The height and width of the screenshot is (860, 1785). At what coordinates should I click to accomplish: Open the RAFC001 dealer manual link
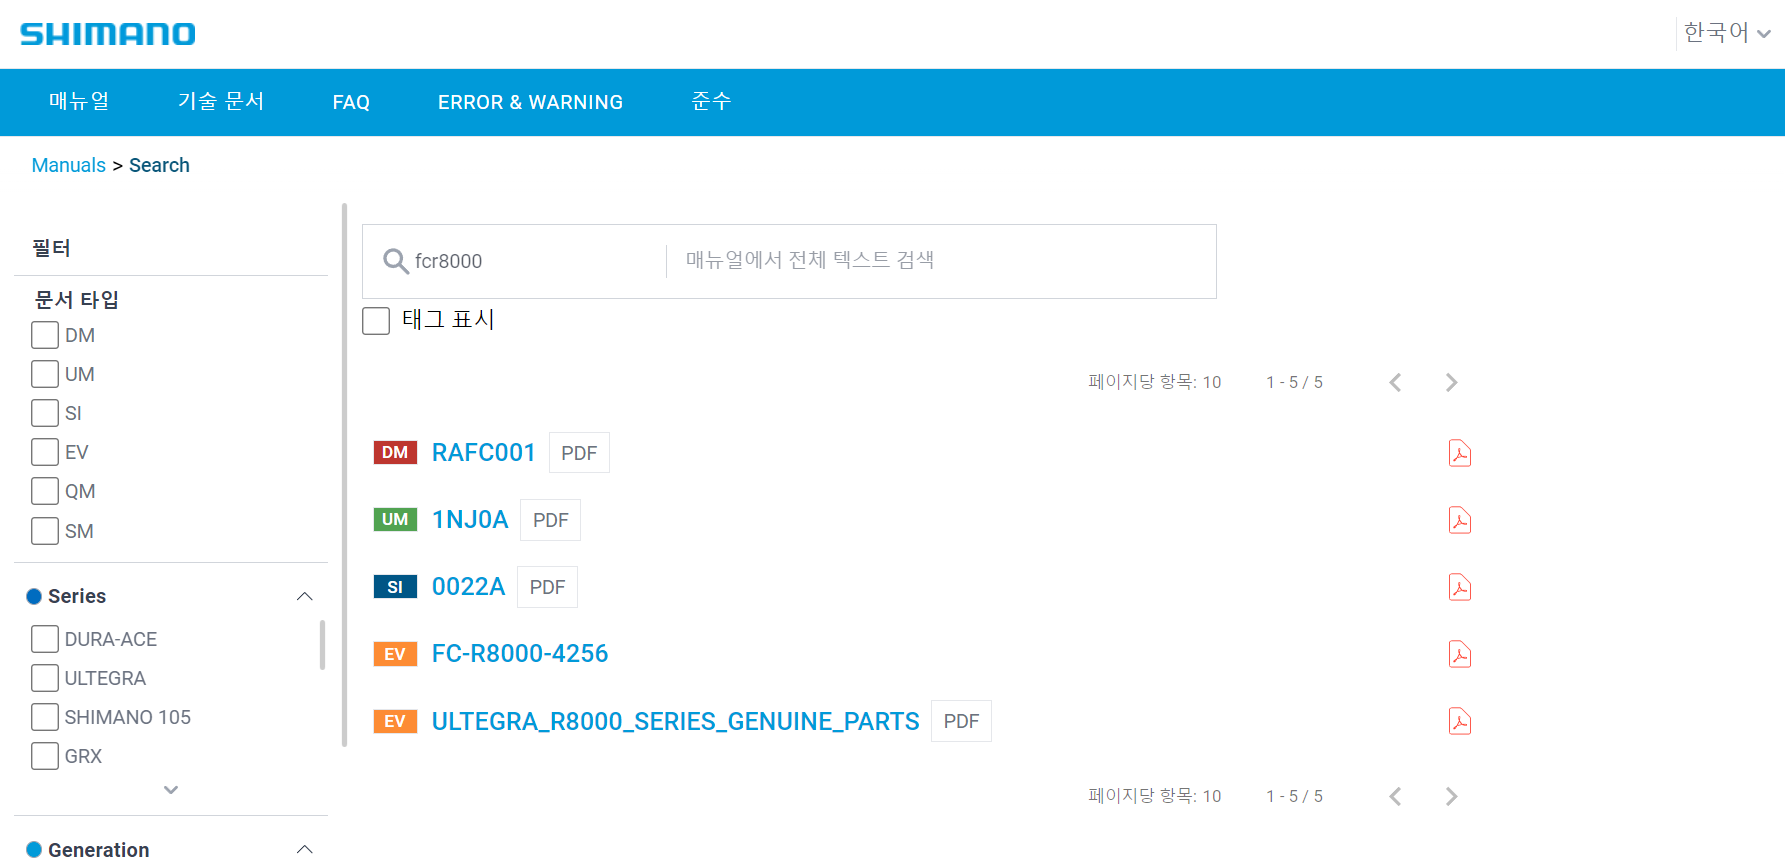(483, 453)
